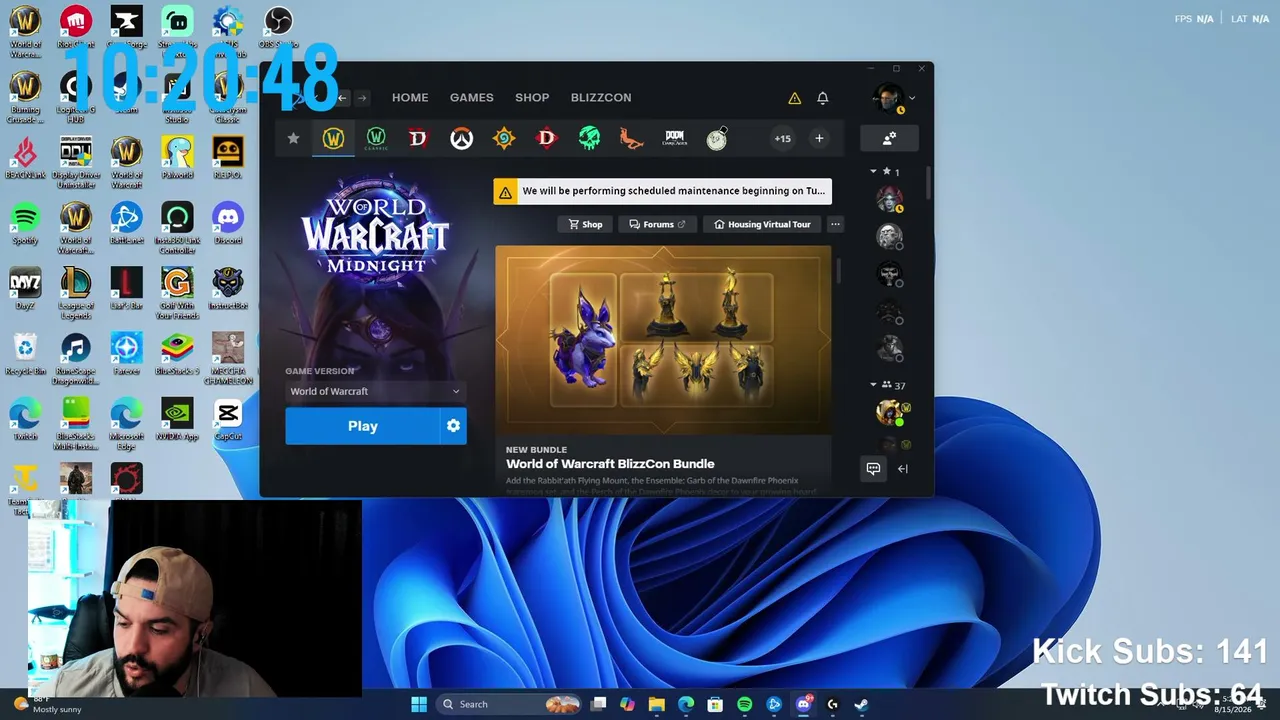Select the World of Warcraft game tab icon
This screenshot has width=1280, height=720.
333,139
